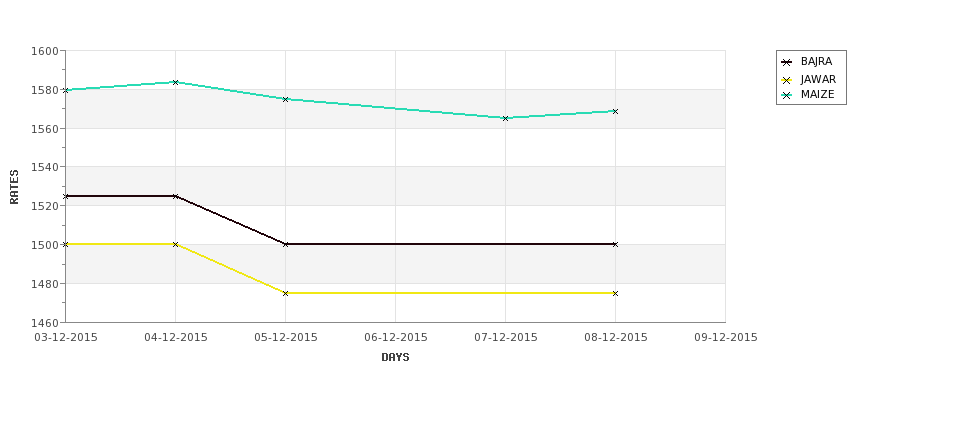Viewport: 975px width, 429px height.
Task: Click the MAIZE legend marker icon
Action: [x=787, y=96]
